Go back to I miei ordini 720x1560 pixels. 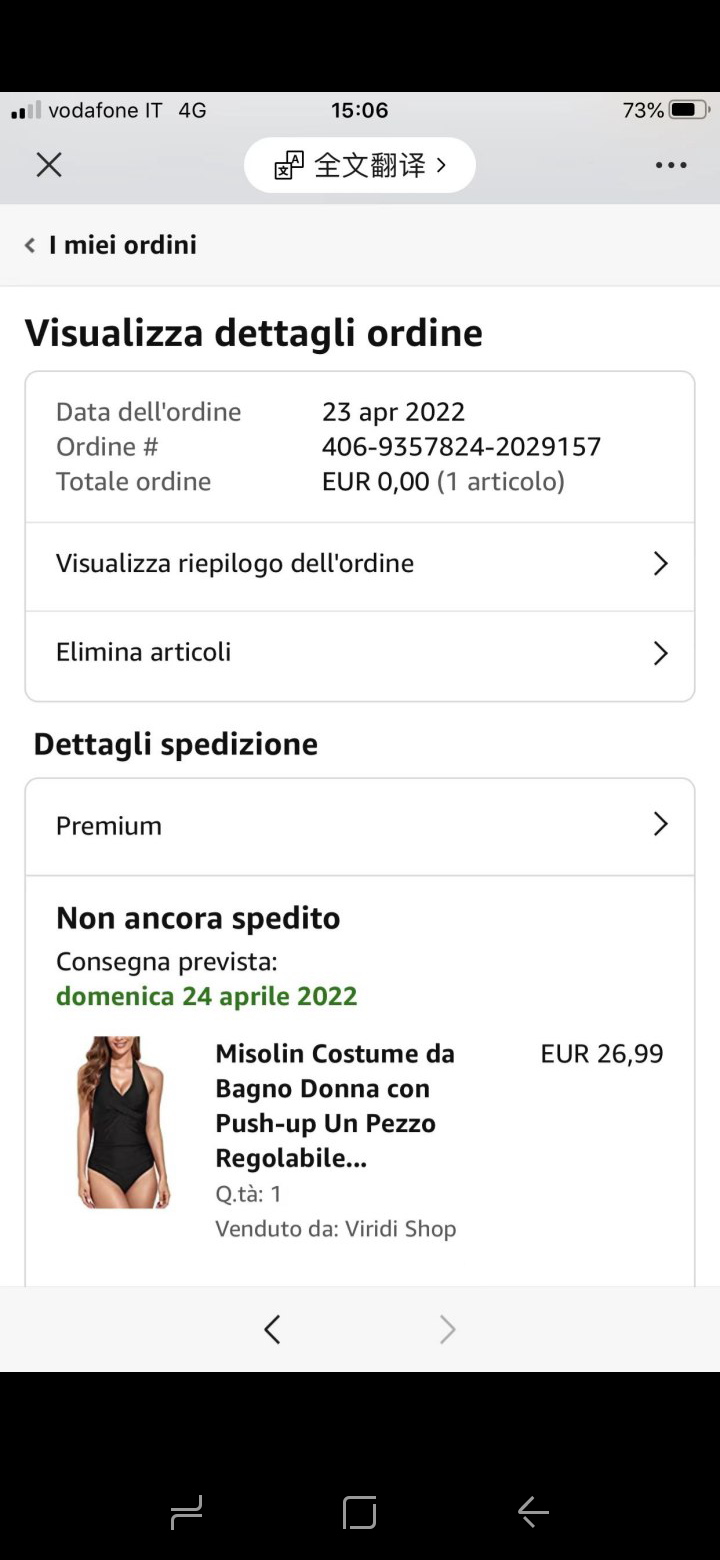[122, 245]
